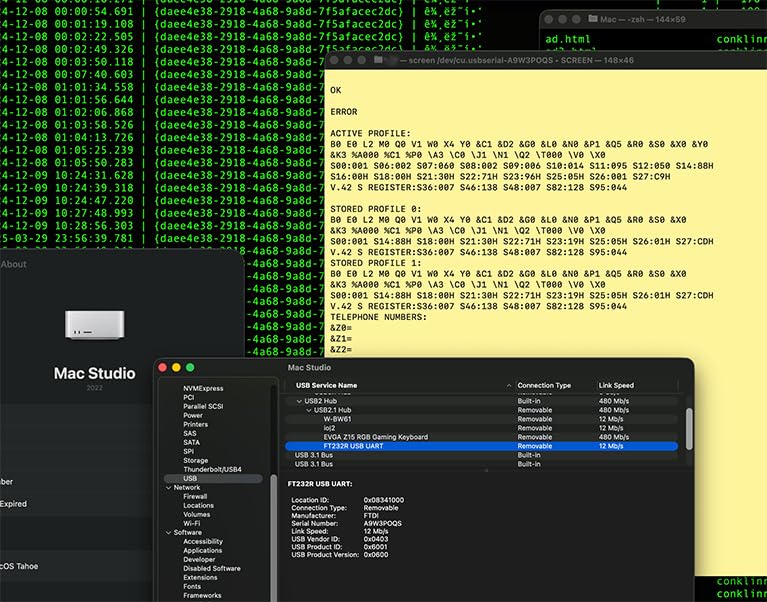
Task: Click STORED PROFILE 1 line in terminal
Action: click(376, 263)
